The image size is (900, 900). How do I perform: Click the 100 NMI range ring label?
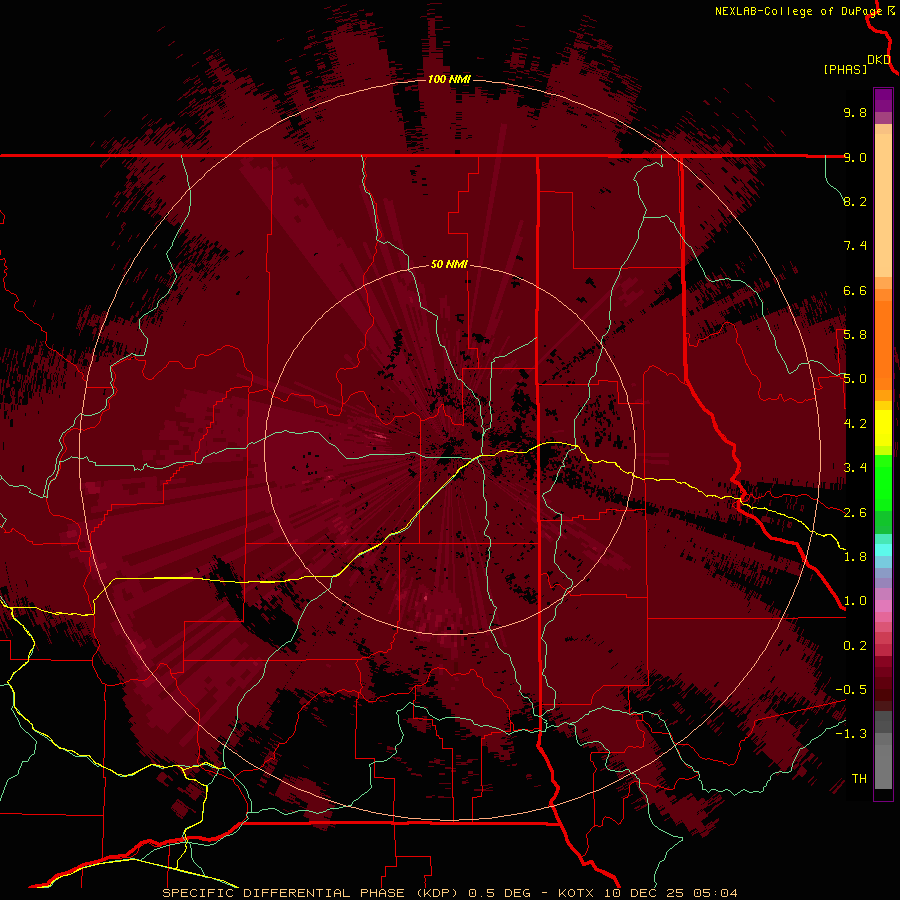[x=449, y=79]
